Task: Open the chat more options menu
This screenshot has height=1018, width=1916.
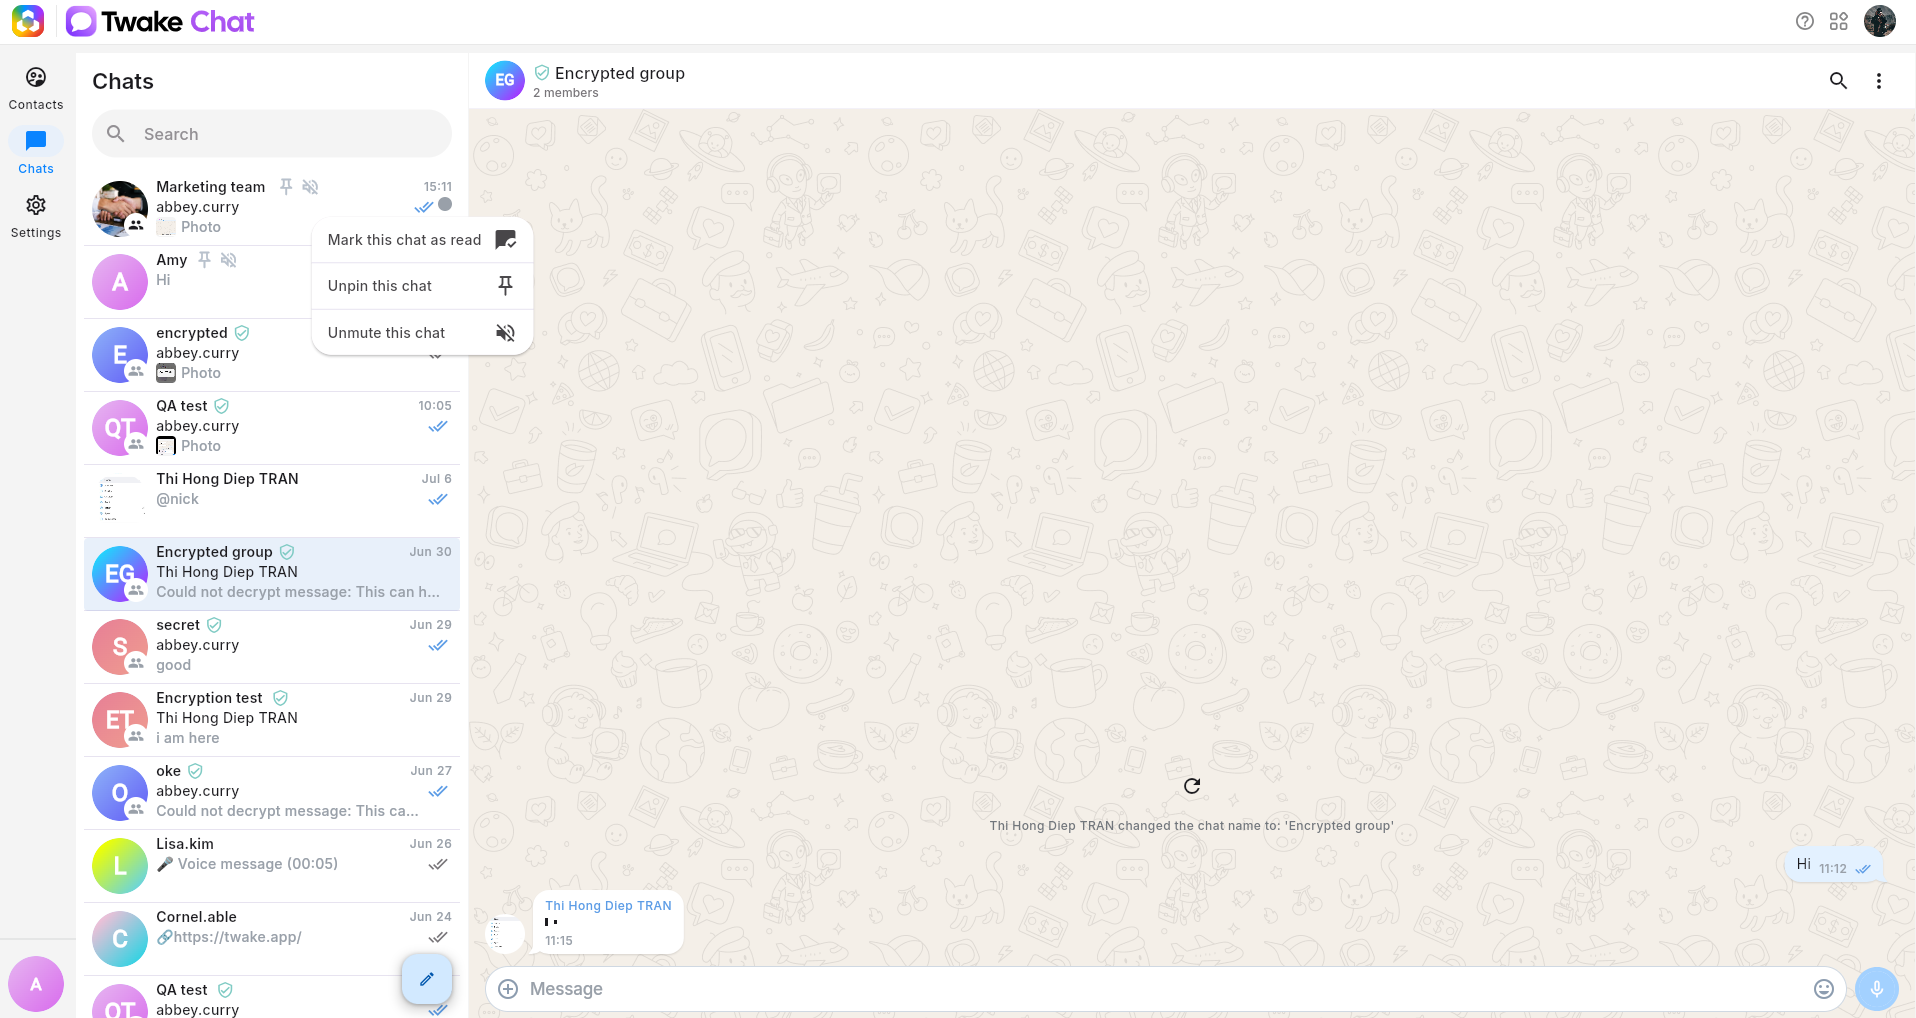Action: pos(1879,81)
